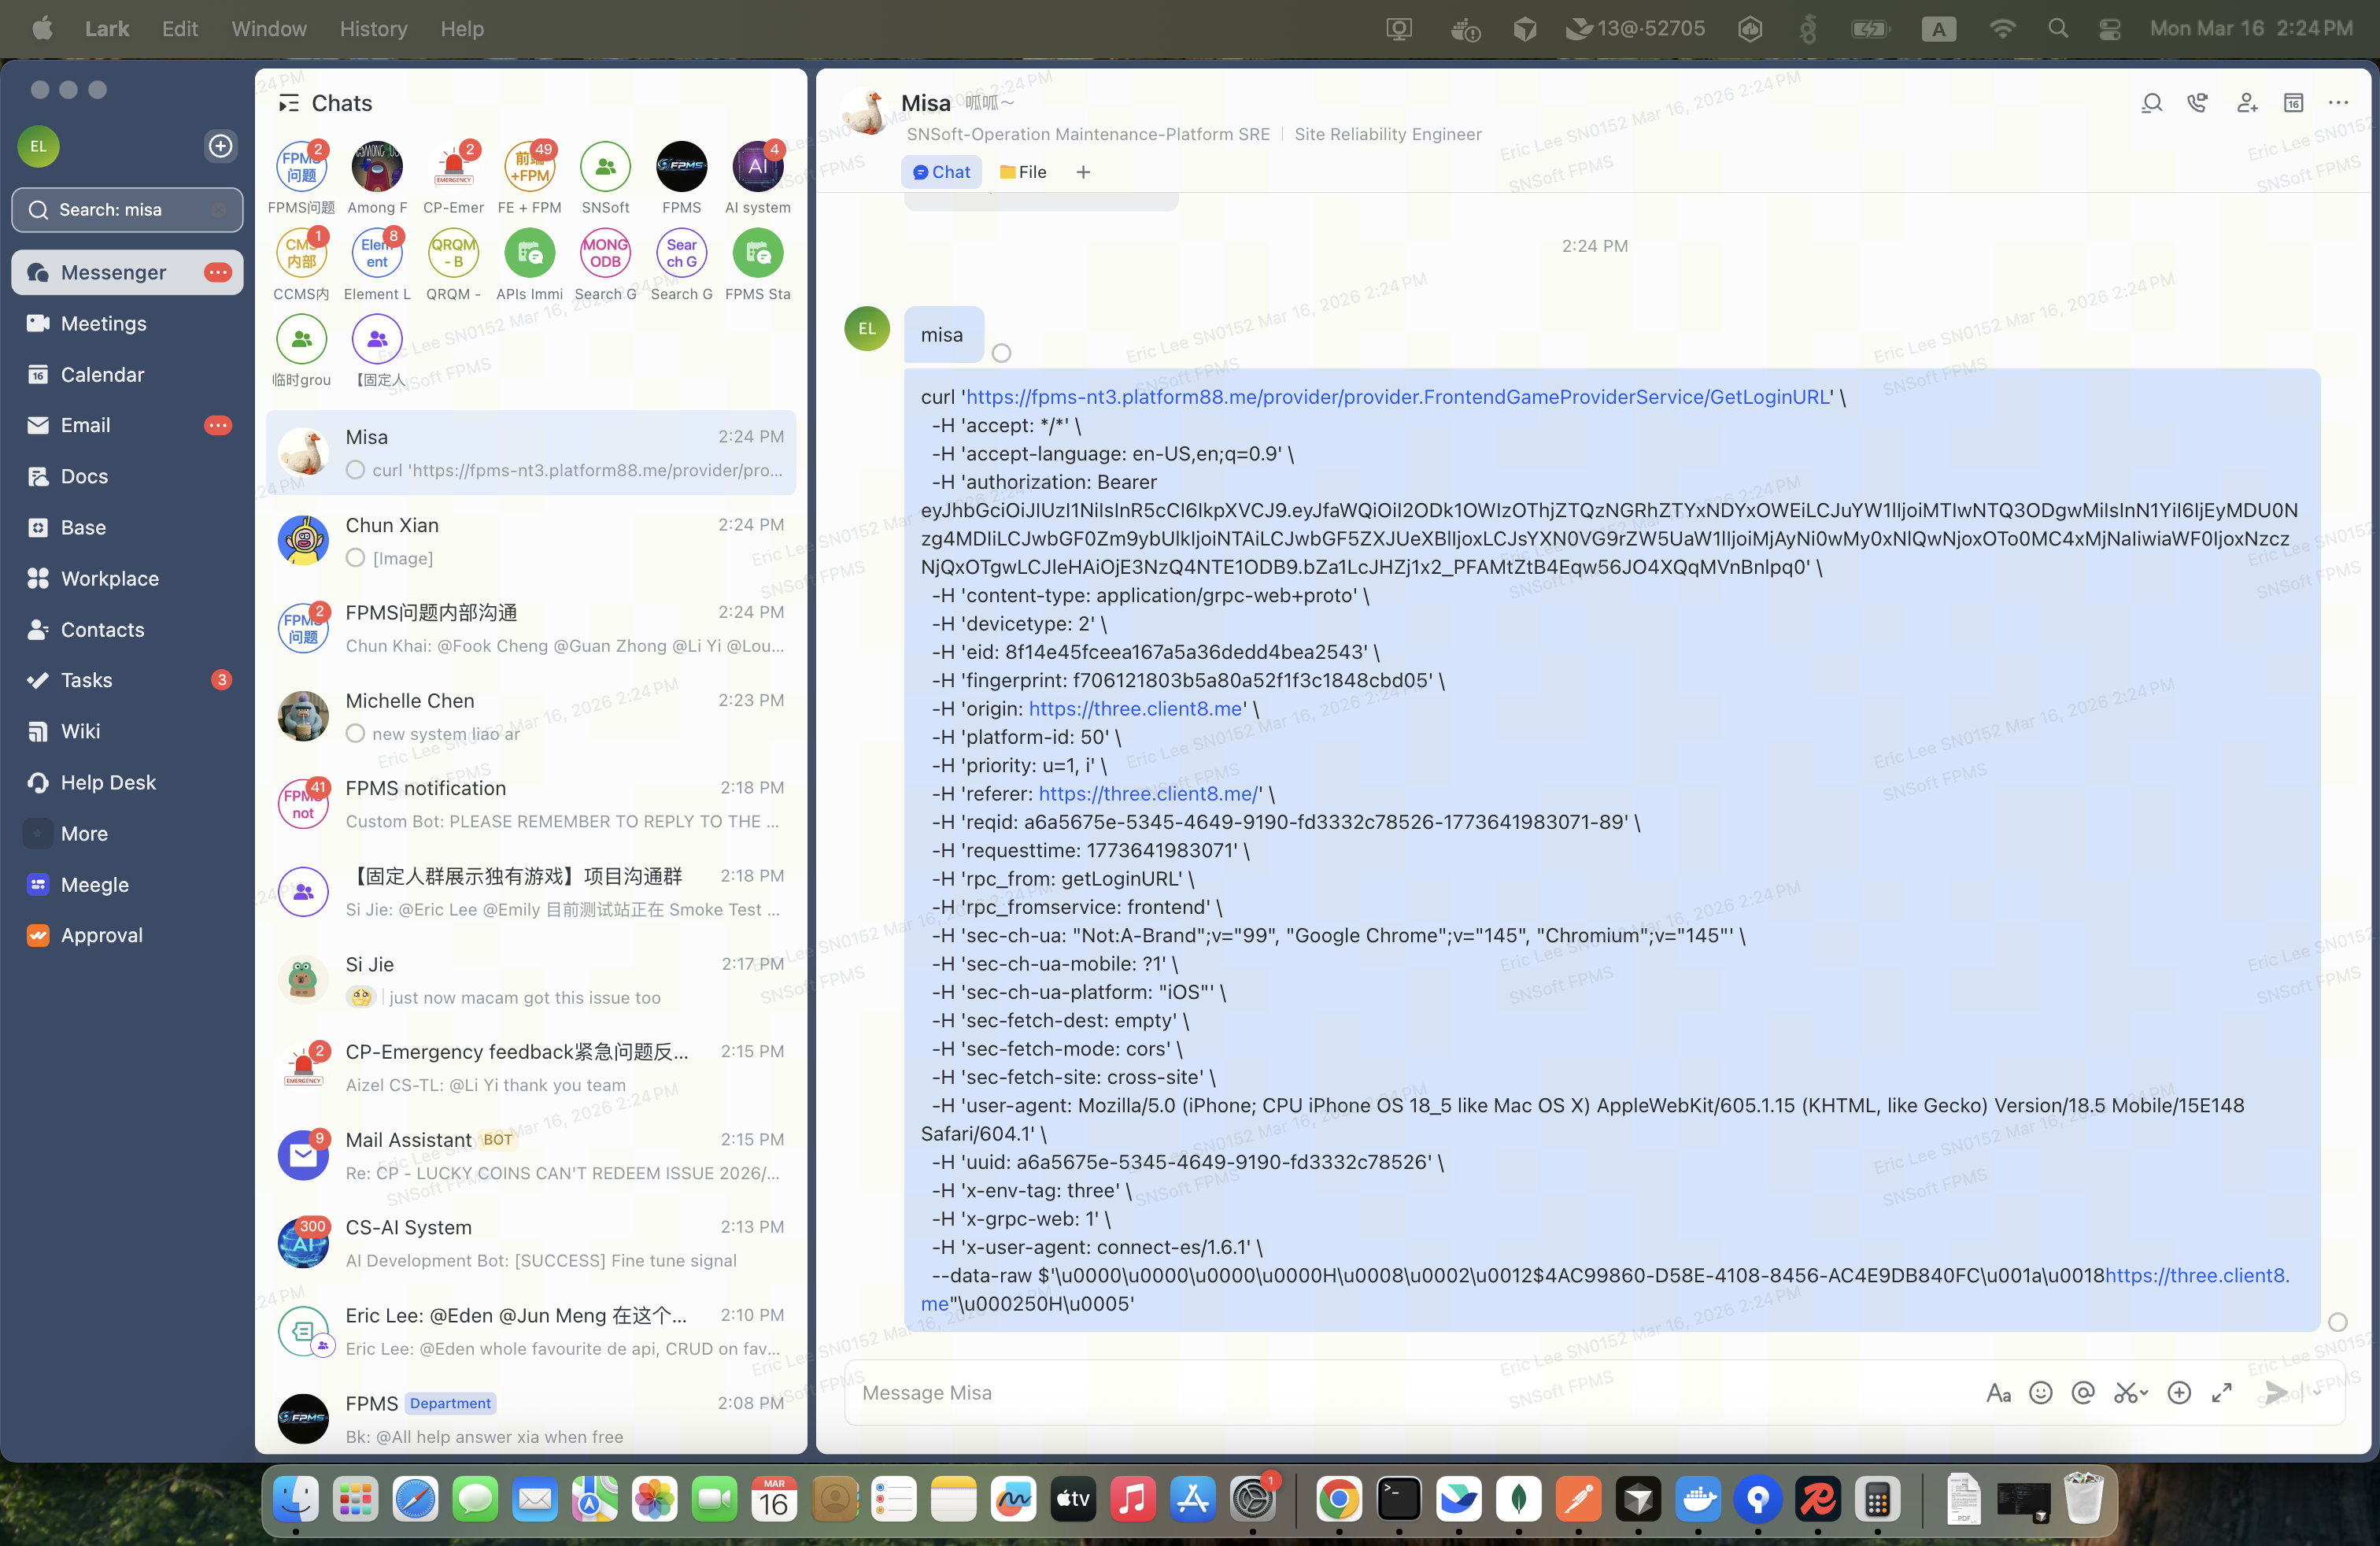Open the send button options dropdown
2380x1546 pixels.
click(2316, 1392)
